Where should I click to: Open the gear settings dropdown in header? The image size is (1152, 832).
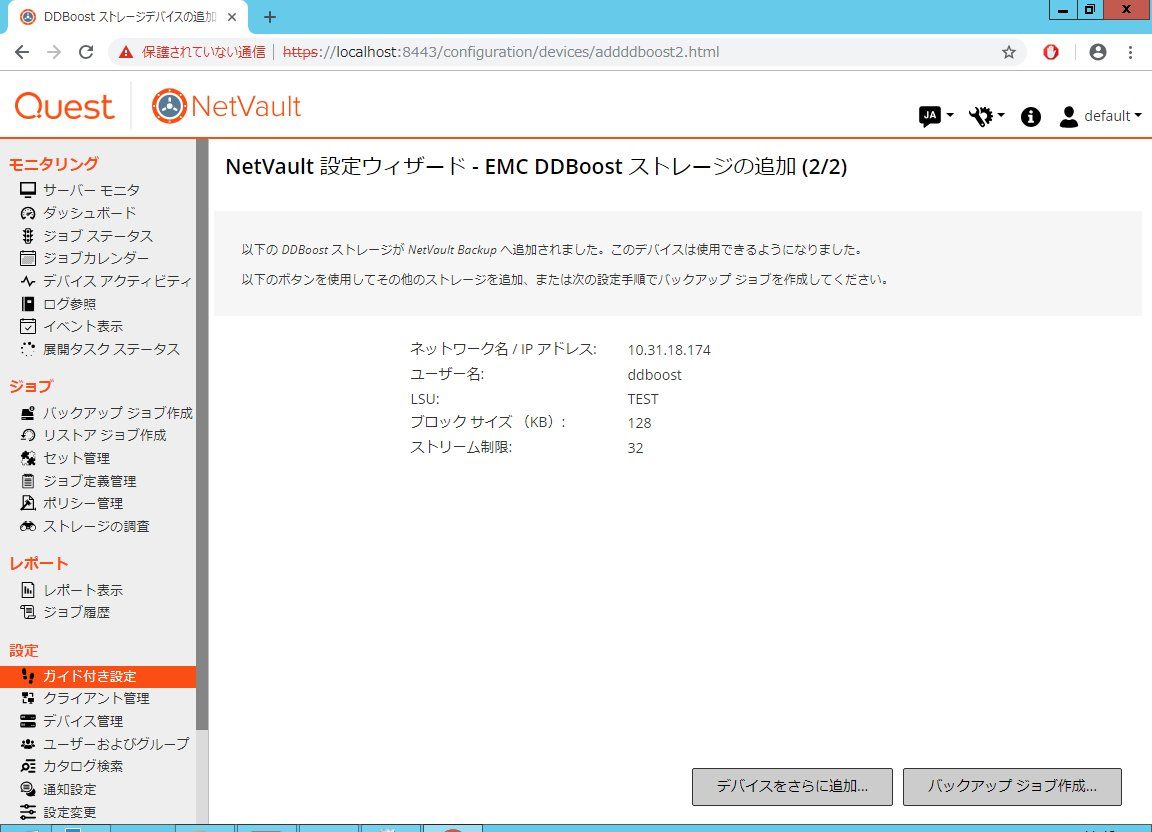point(986,116)
